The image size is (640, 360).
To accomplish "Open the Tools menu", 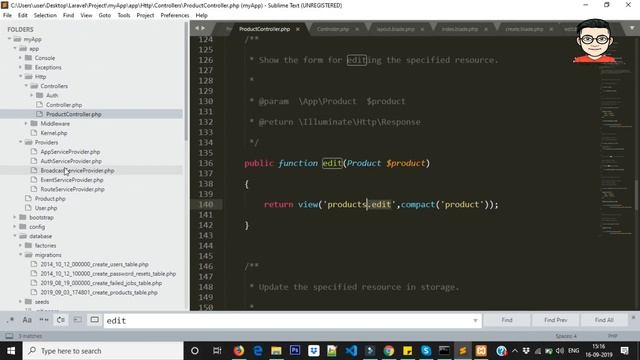I will (x=124, y=15).
